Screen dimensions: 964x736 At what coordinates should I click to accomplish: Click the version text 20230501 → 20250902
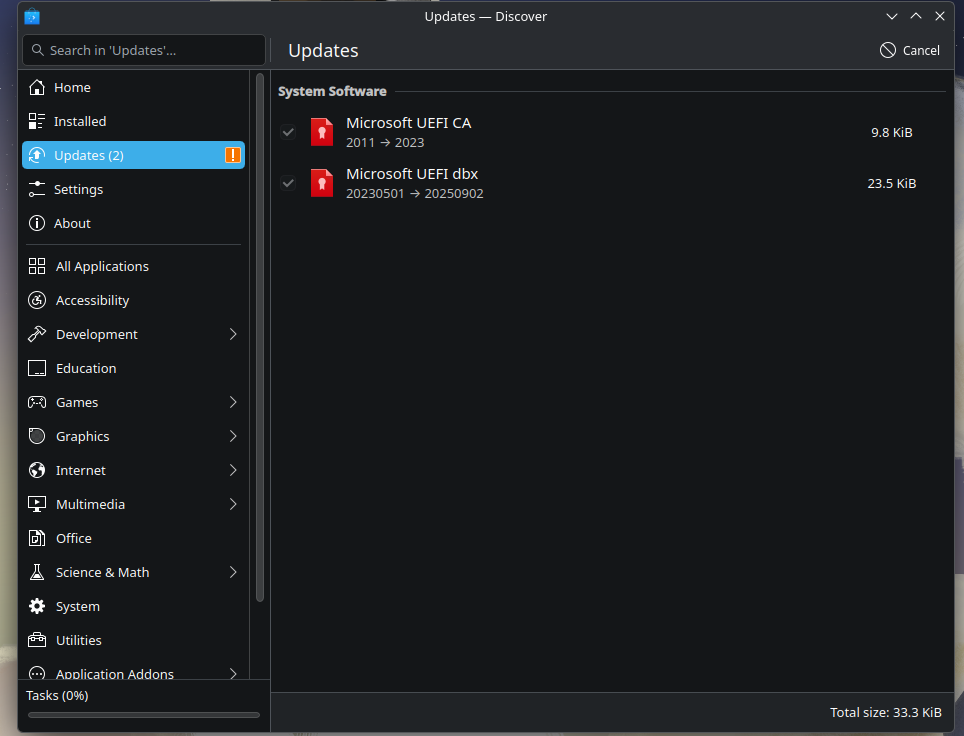(414, 194)
